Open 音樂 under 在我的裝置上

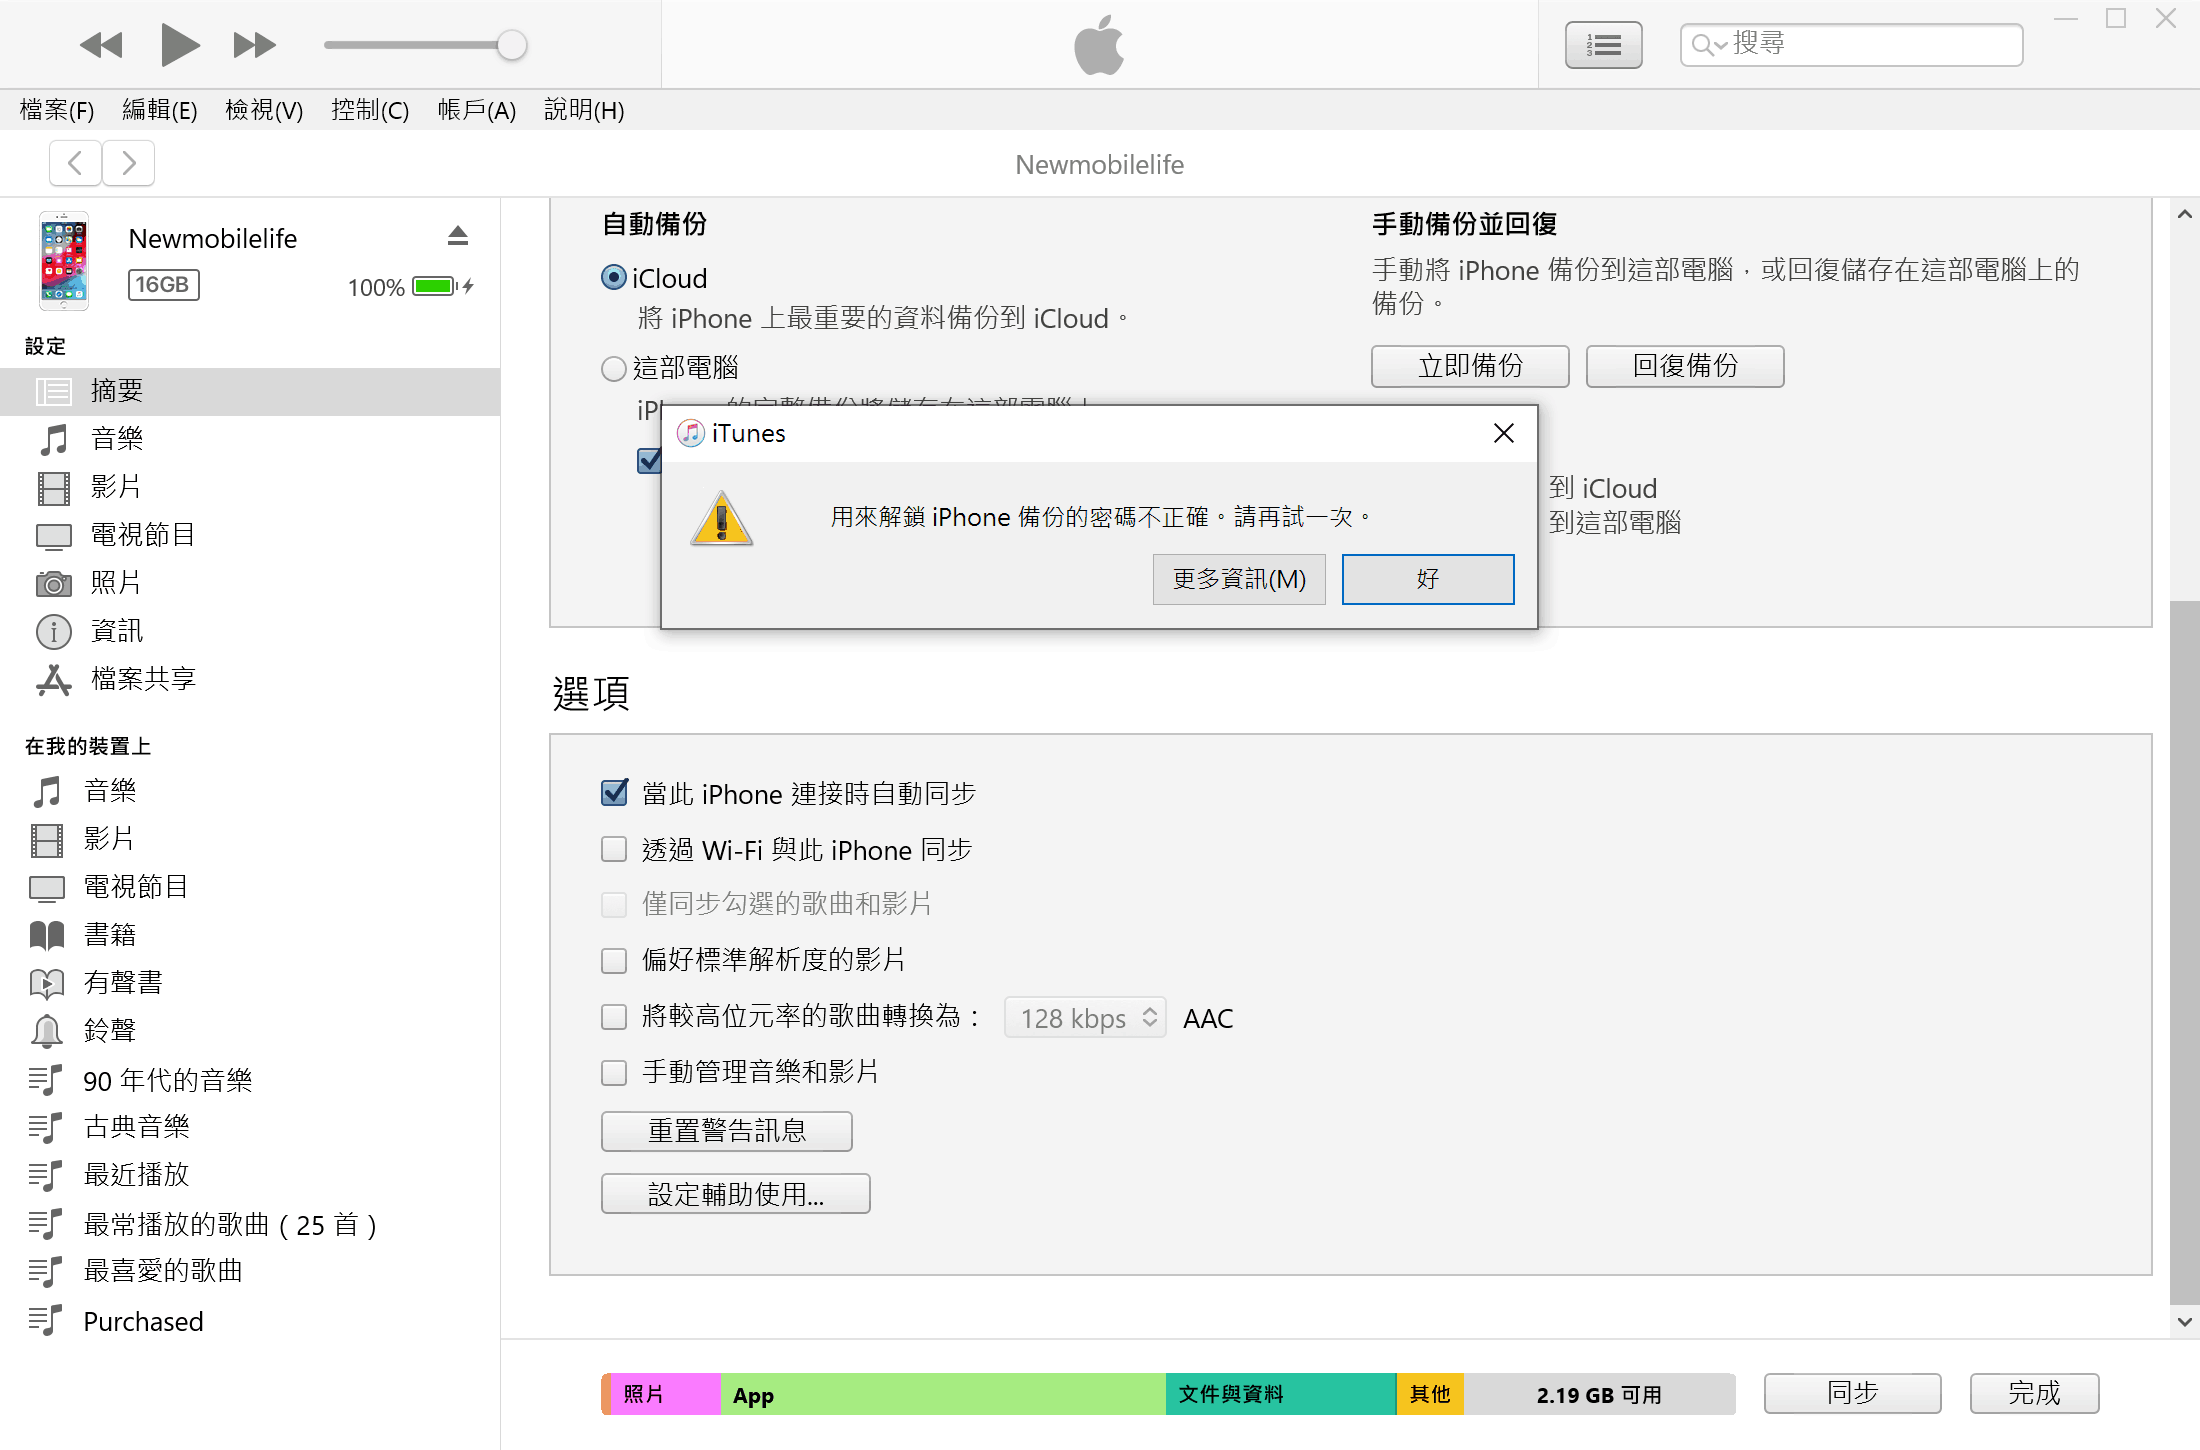pyautogui.click(x=250, y=791)
